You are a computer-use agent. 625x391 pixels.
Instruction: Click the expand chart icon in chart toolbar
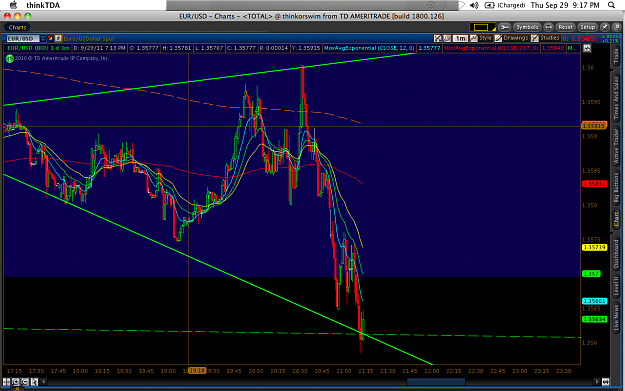click(438, 38)
